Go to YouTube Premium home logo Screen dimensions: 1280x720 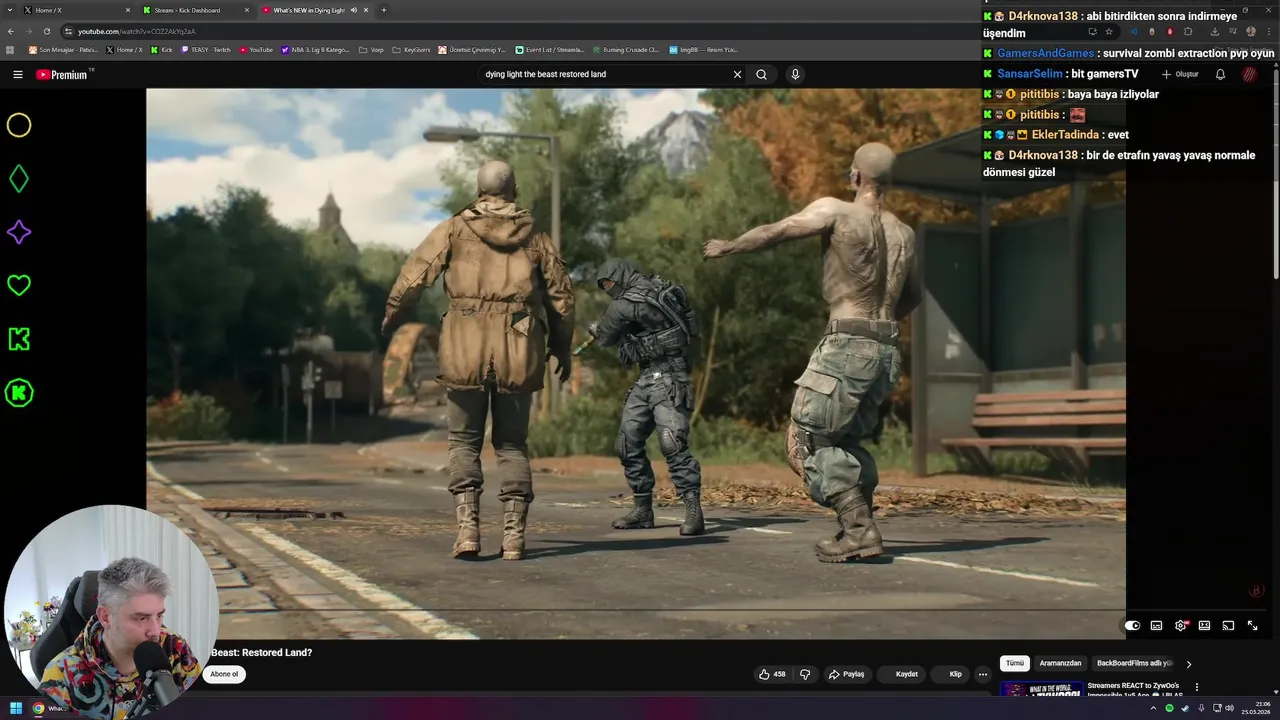pos(62,74)
